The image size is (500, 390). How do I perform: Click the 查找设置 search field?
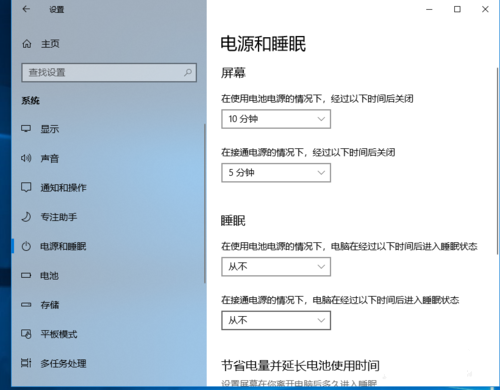point(109,72)
